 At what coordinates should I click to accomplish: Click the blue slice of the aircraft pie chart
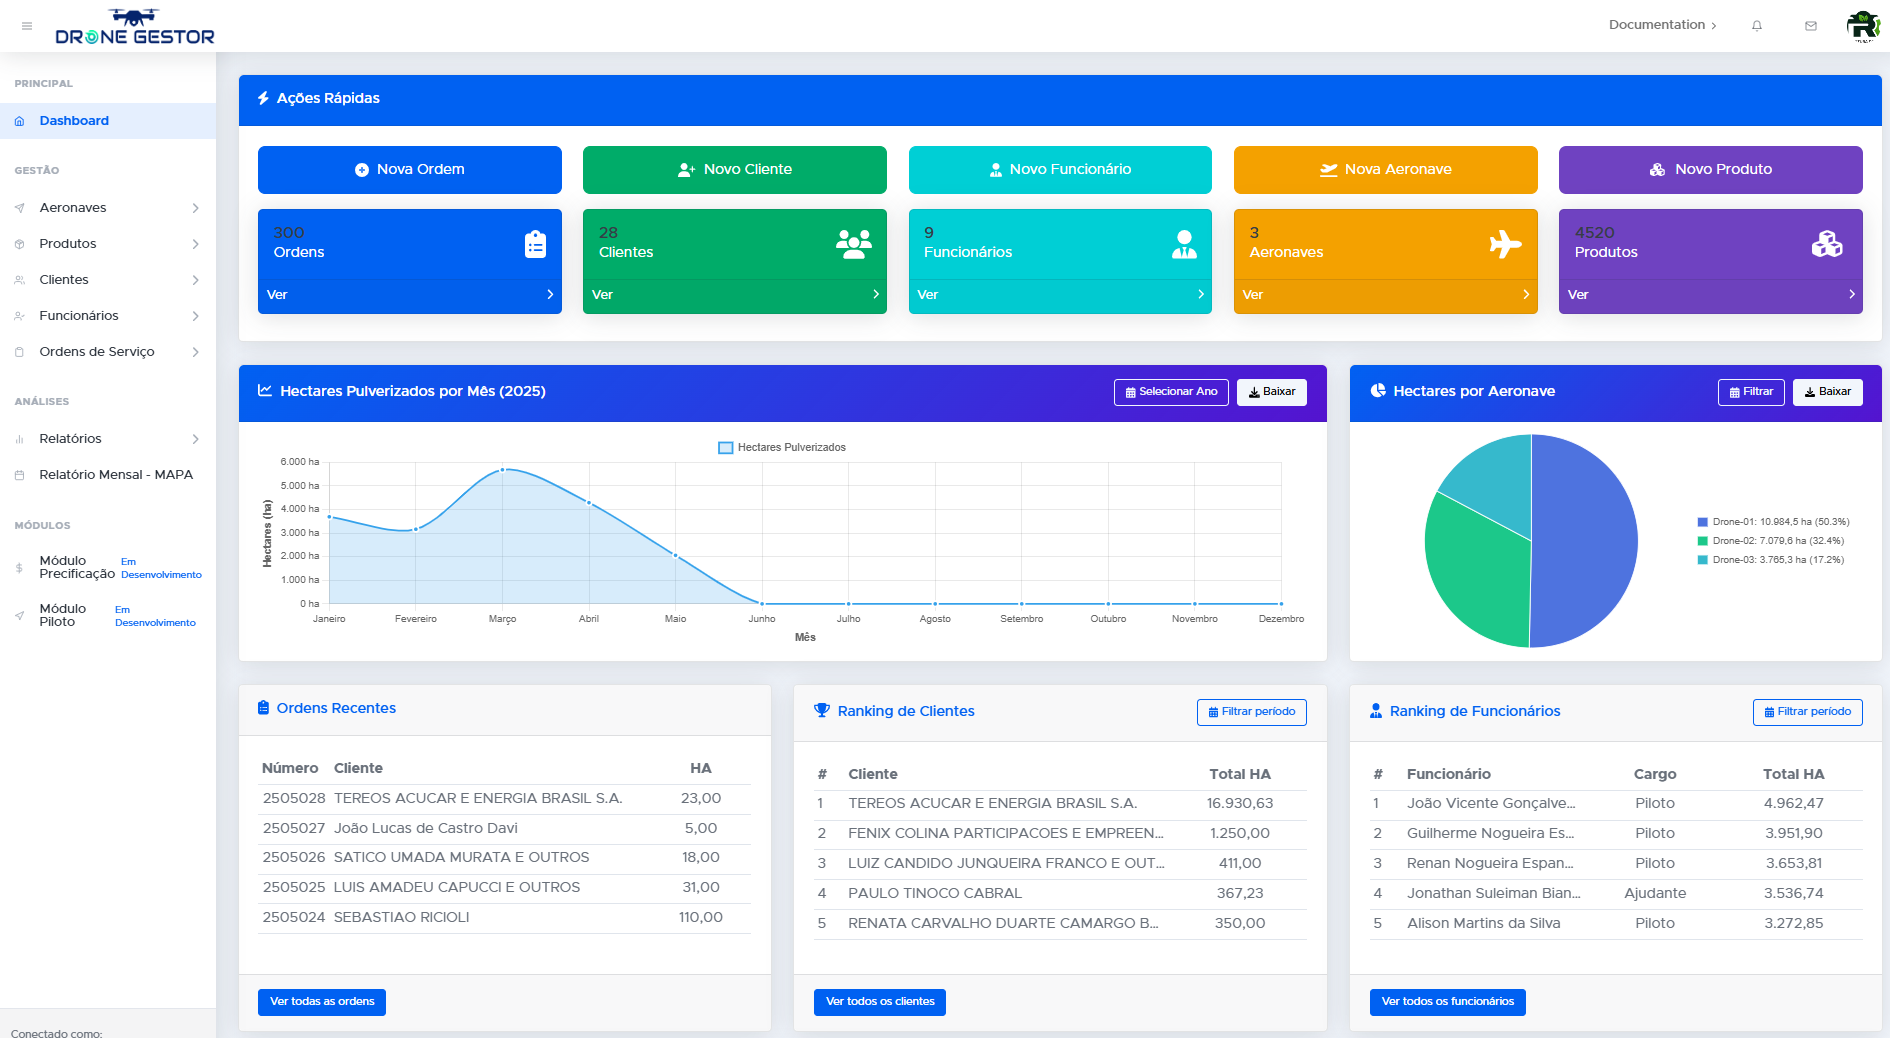tap(1580, 540)
